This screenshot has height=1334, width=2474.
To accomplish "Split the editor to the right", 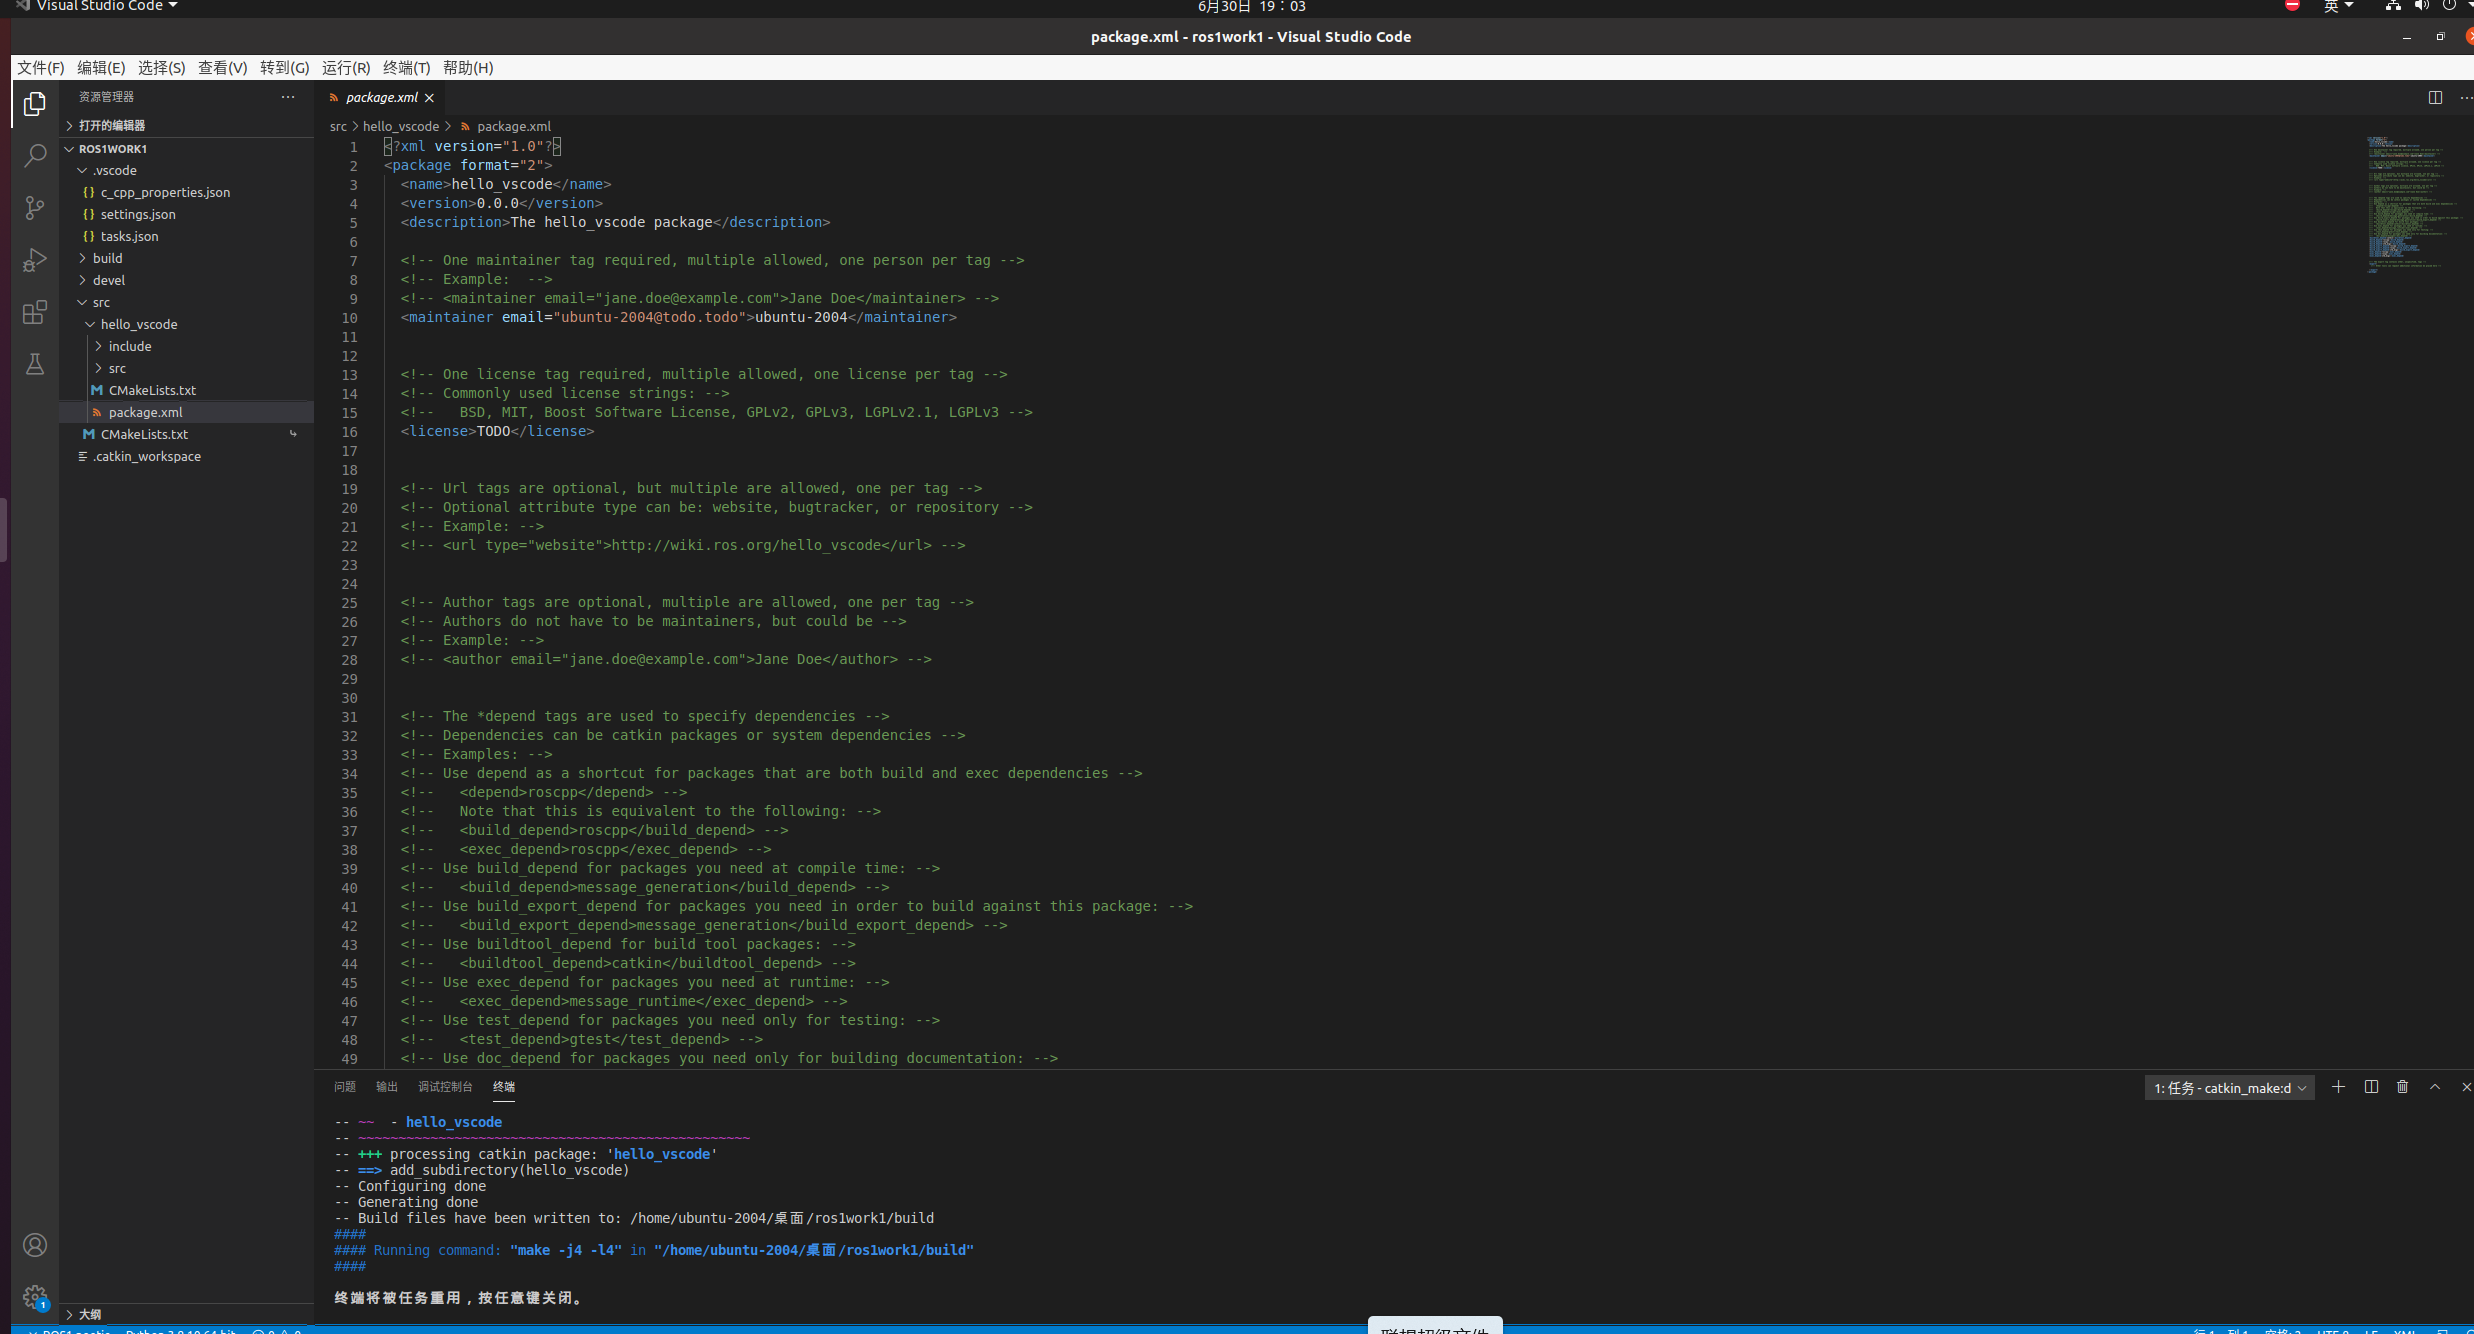I will pyautogui.click(x=2435, y=97).
